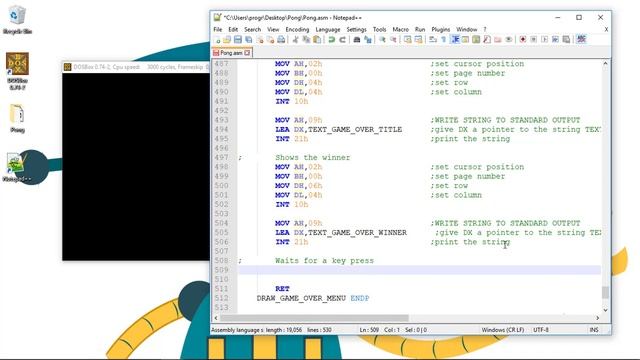The image size is (640, 360).
Task: Click the Copy toolbar icon
Action: (x=306, y=40)
